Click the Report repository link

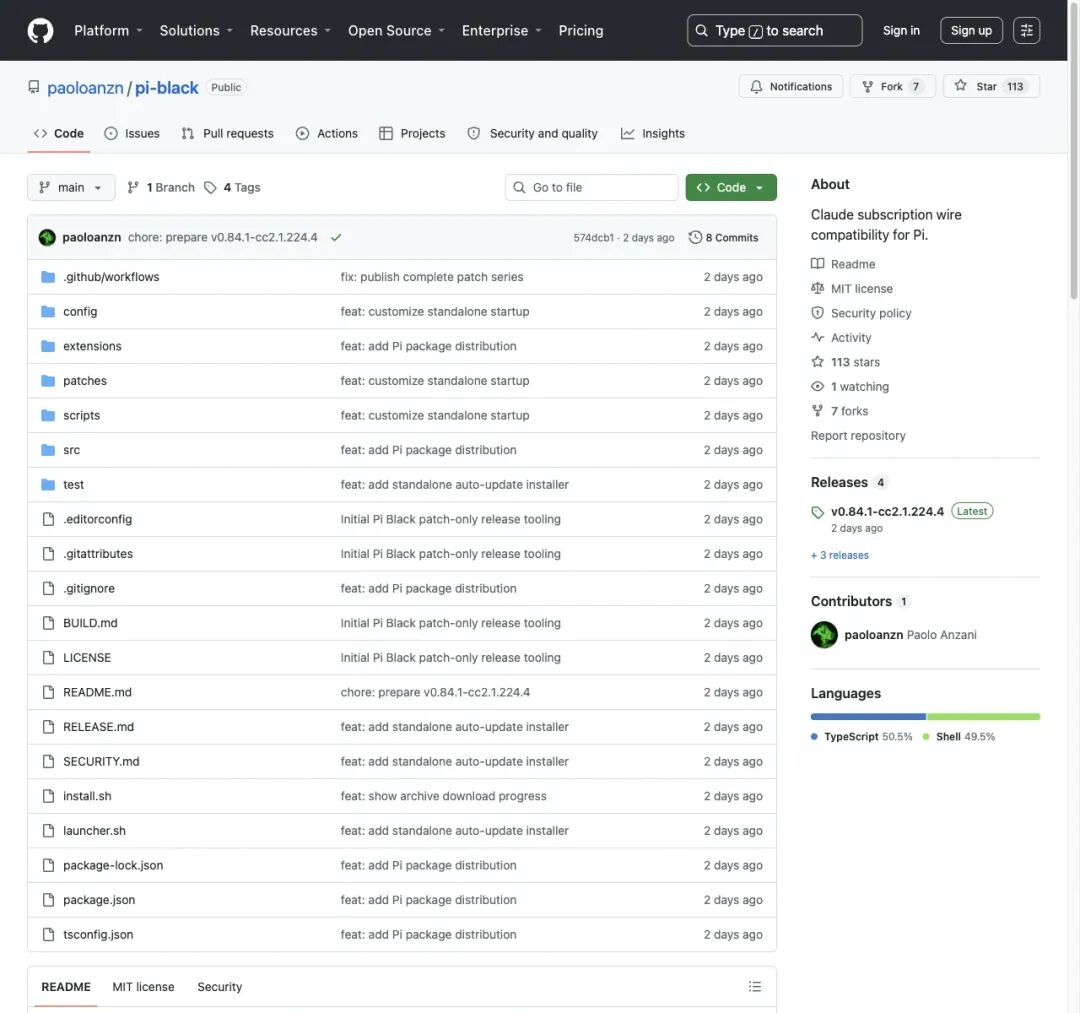858,436
